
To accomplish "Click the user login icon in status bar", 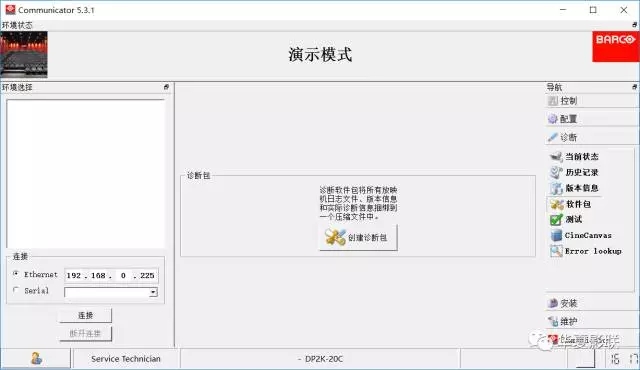I will pos(36,359).
